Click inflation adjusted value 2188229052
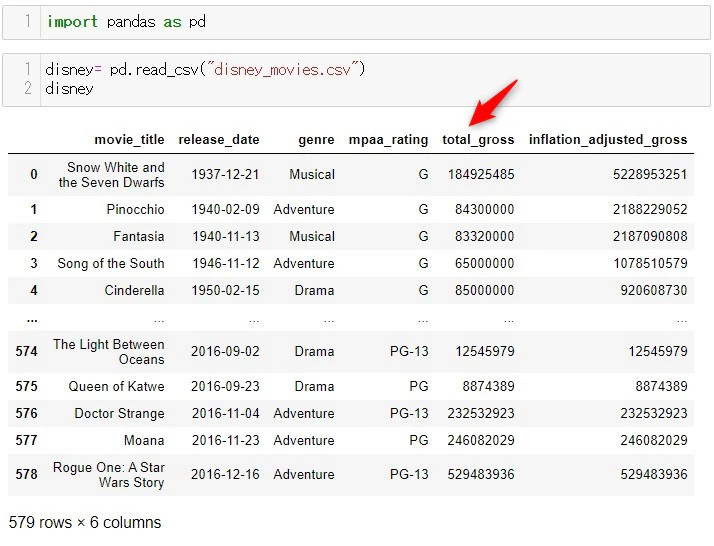 tap(650, 209)
